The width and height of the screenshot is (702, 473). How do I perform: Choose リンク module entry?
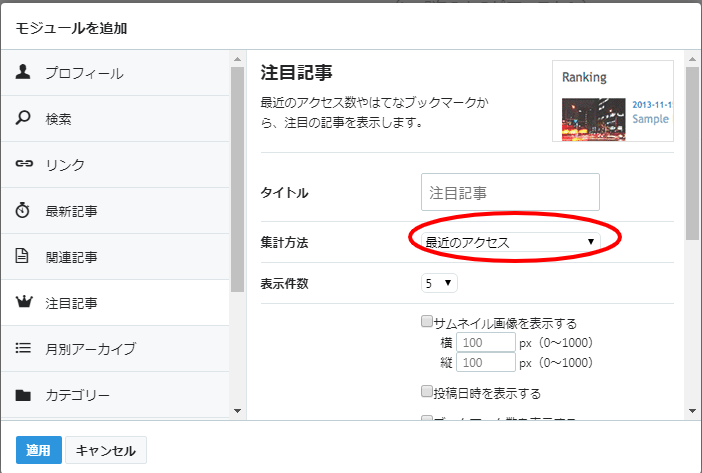point(115,165)
